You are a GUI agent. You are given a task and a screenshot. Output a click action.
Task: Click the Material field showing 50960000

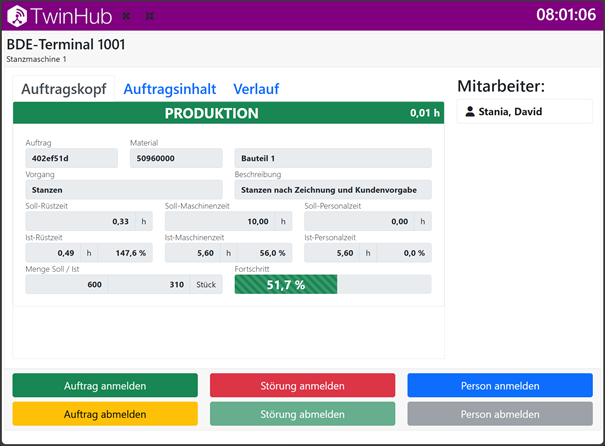[176, 158]
